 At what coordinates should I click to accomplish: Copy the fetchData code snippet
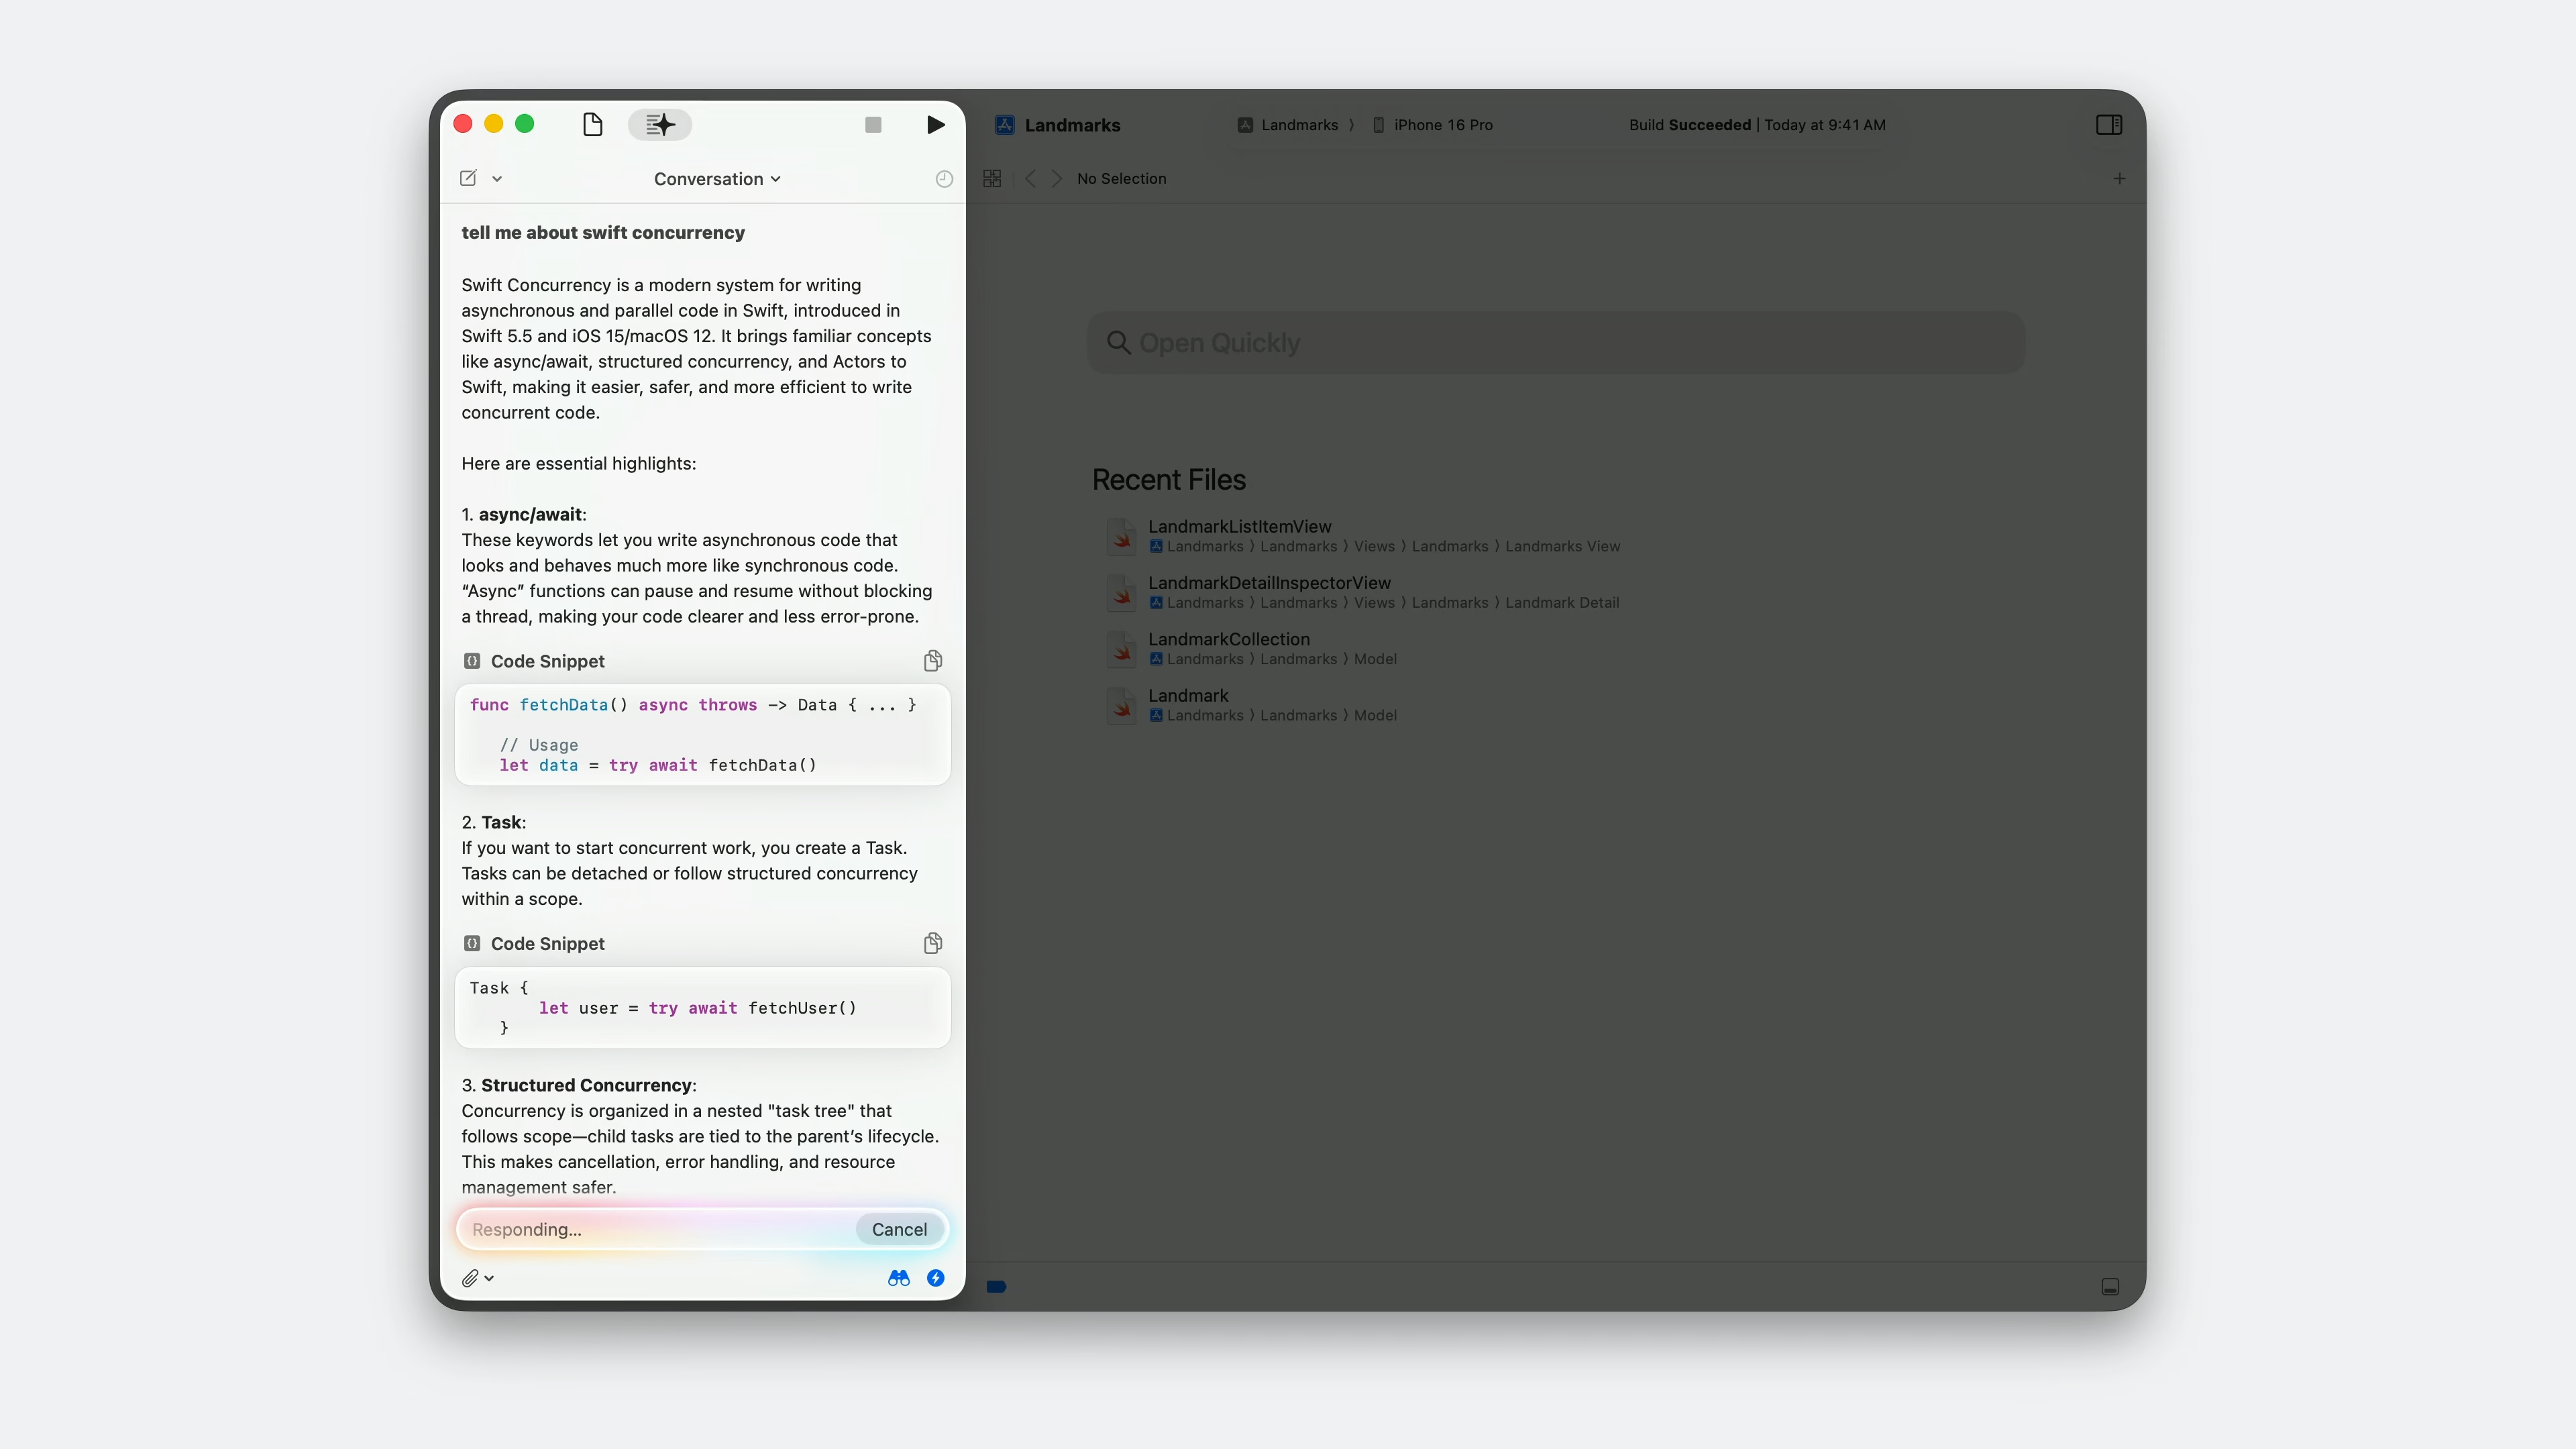point(932,660)
